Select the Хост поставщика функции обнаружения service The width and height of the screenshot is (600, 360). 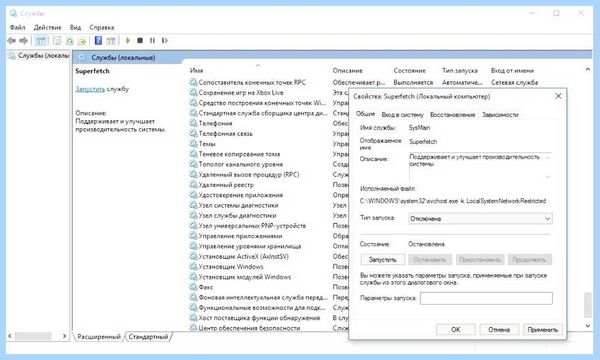[x=259, y=318]
